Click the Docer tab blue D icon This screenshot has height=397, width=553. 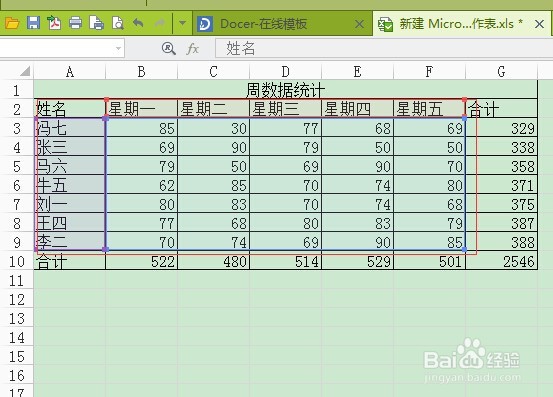205,24
